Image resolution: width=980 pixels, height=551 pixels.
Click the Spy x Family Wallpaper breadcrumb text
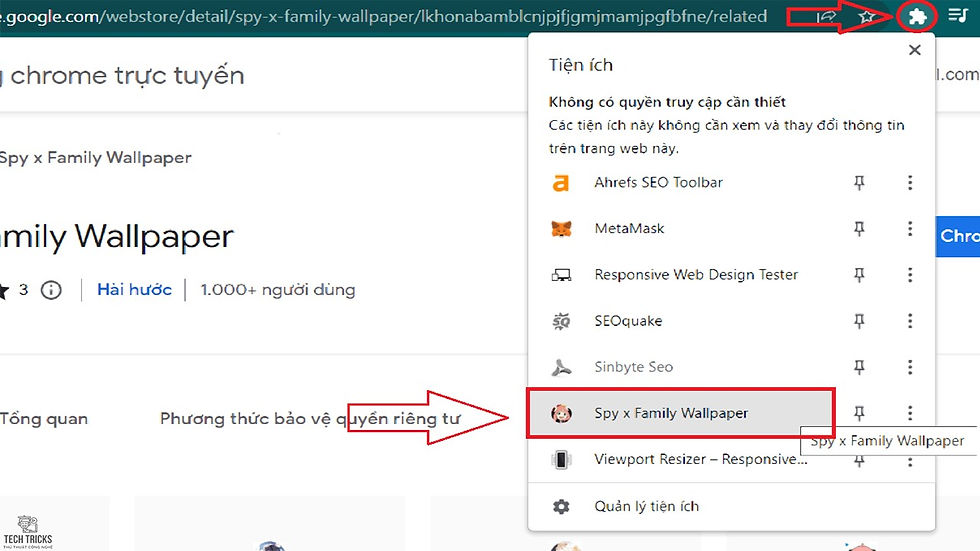[96, 157]
